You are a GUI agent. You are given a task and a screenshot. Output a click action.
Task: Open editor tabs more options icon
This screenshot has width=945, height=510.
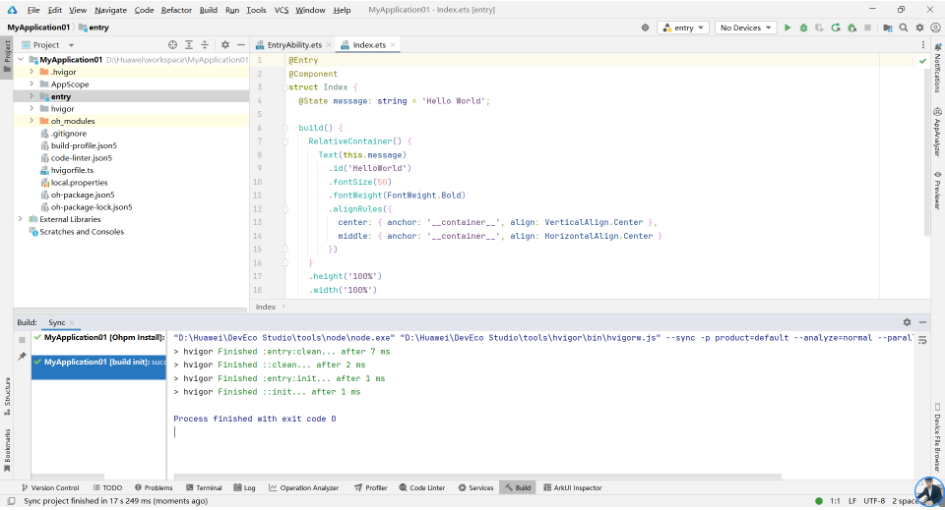[923, 45]
